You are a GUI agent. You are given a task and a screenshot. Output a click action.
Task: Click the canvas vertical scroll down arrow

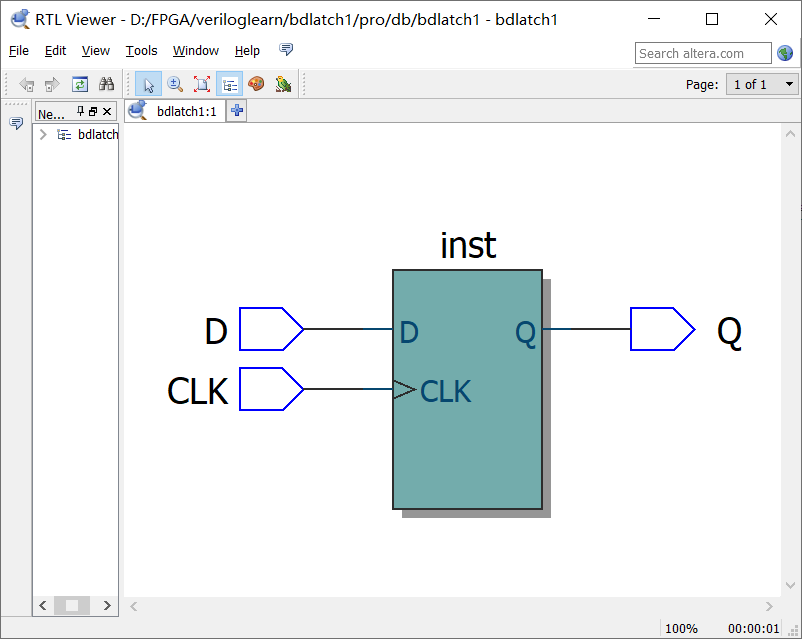pos(790,585)
